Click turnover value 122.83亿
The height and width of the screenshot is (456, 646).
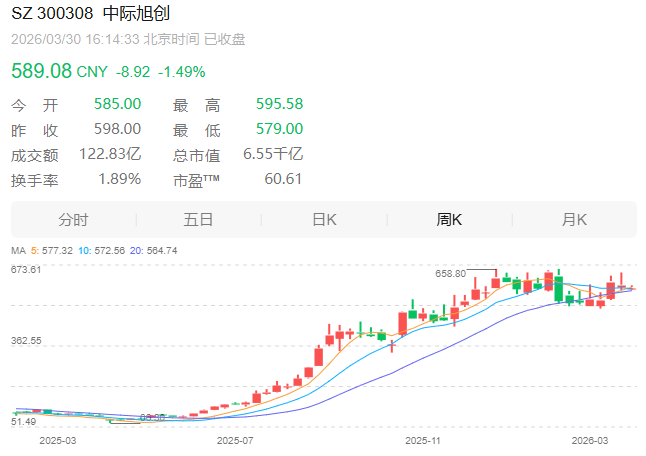[x=110, y=154]
